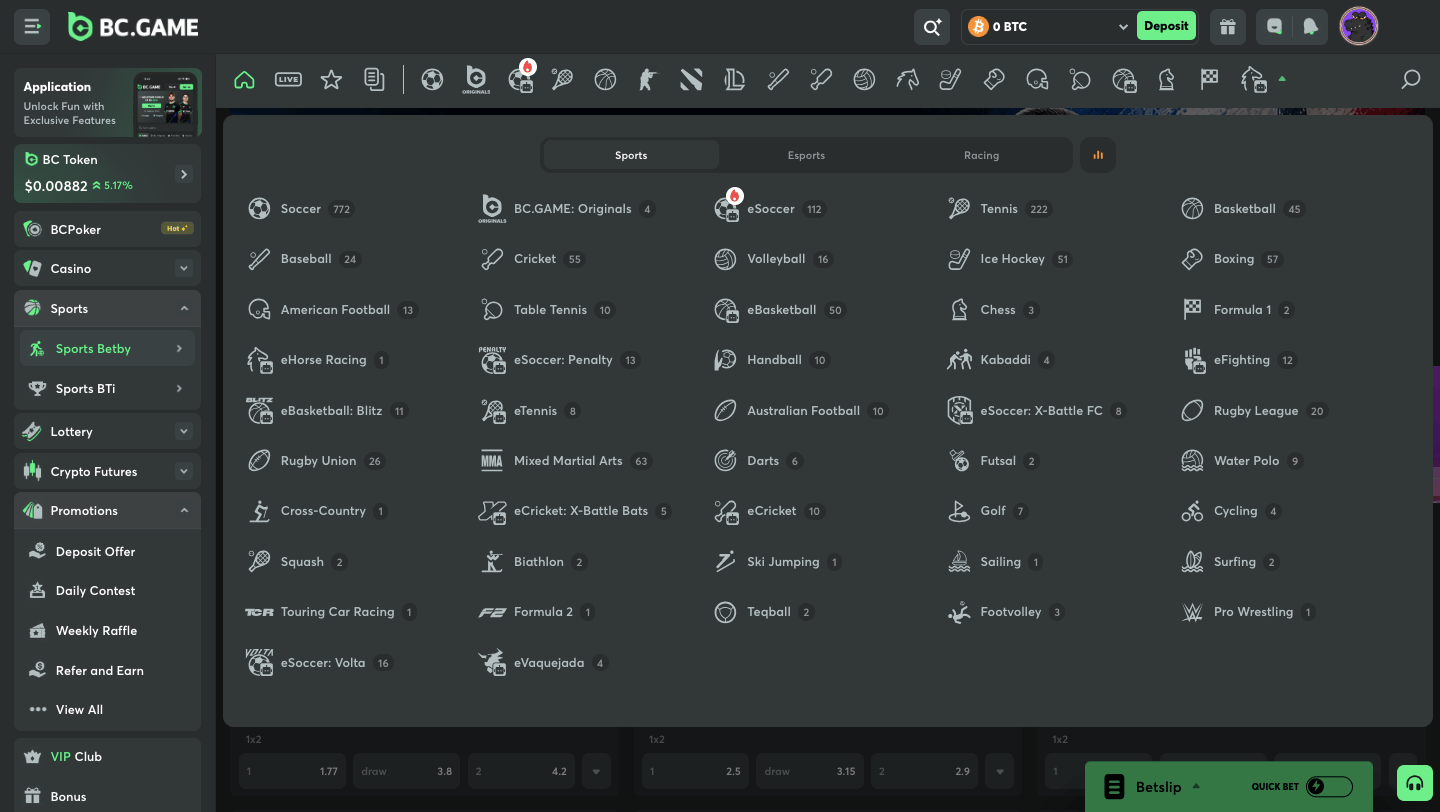
Task: Open live support with the green headset icon
Action: [x=1415, y=785]
